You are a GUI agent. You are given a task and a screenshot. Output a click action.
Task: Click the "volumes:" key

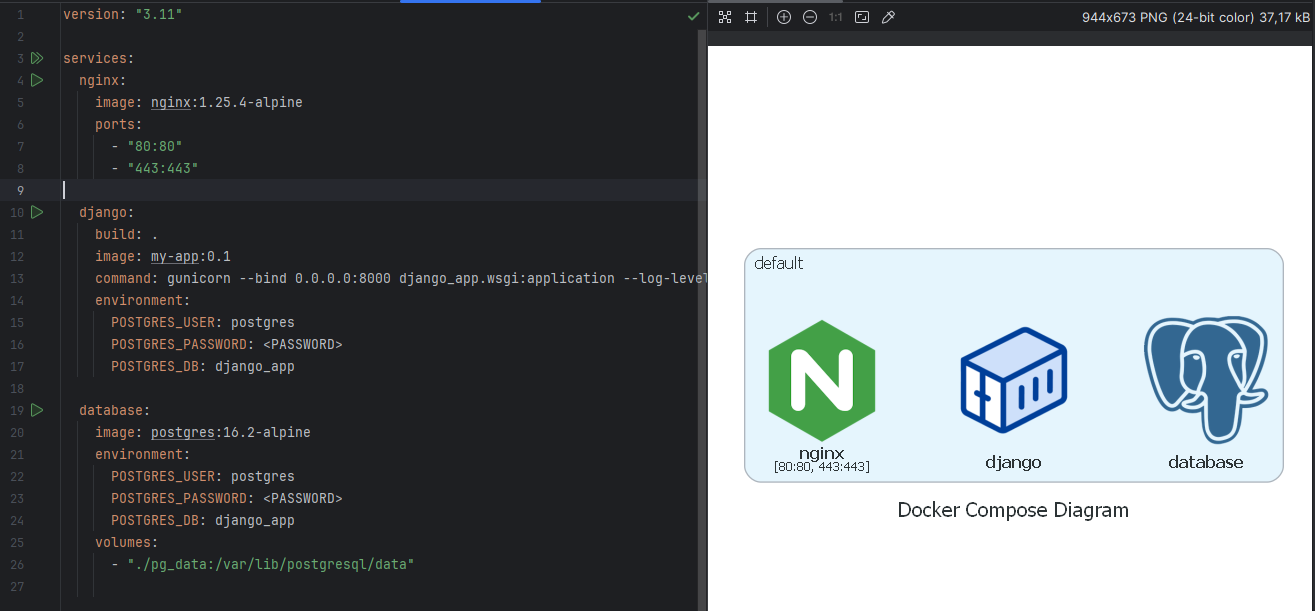127,542
